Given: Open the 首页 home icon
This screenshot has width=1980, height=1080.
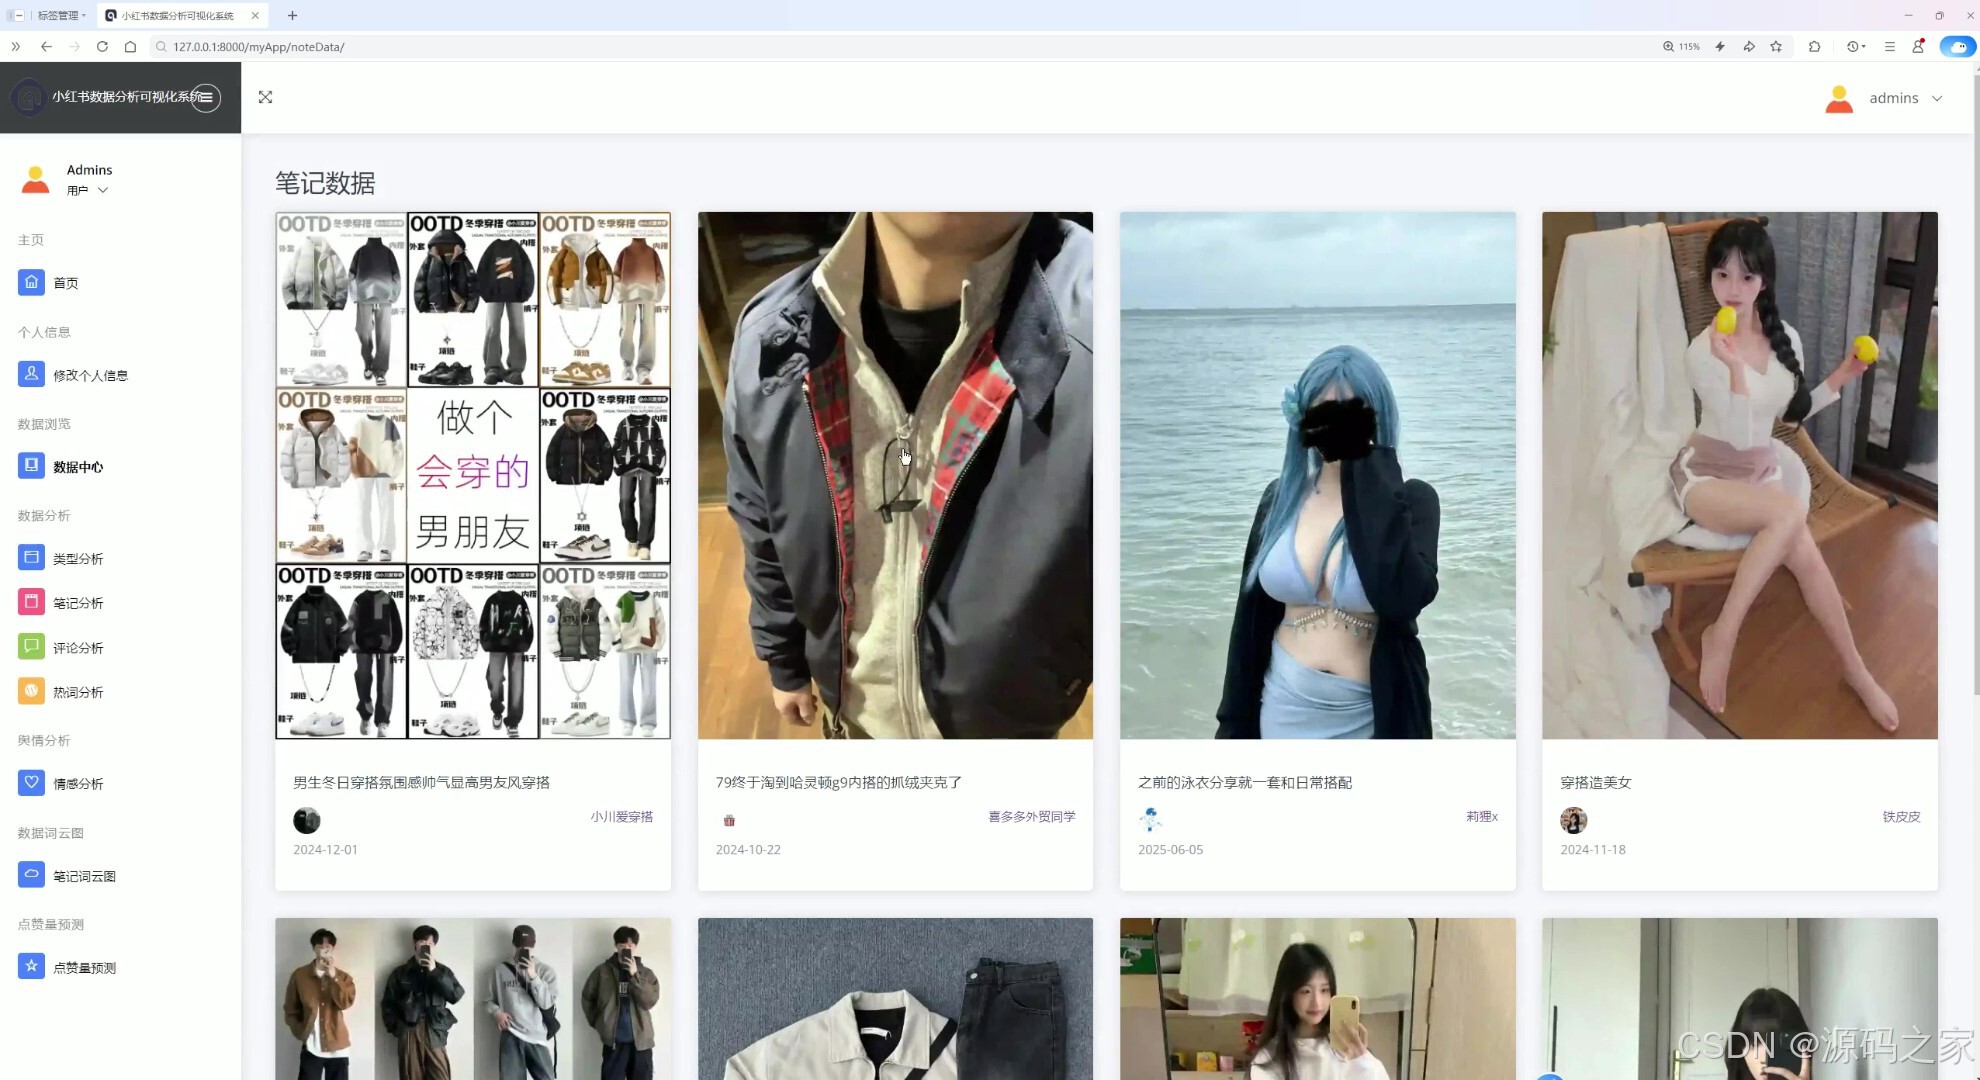Looking at the screenshot, I should click(x=31, y=282).
